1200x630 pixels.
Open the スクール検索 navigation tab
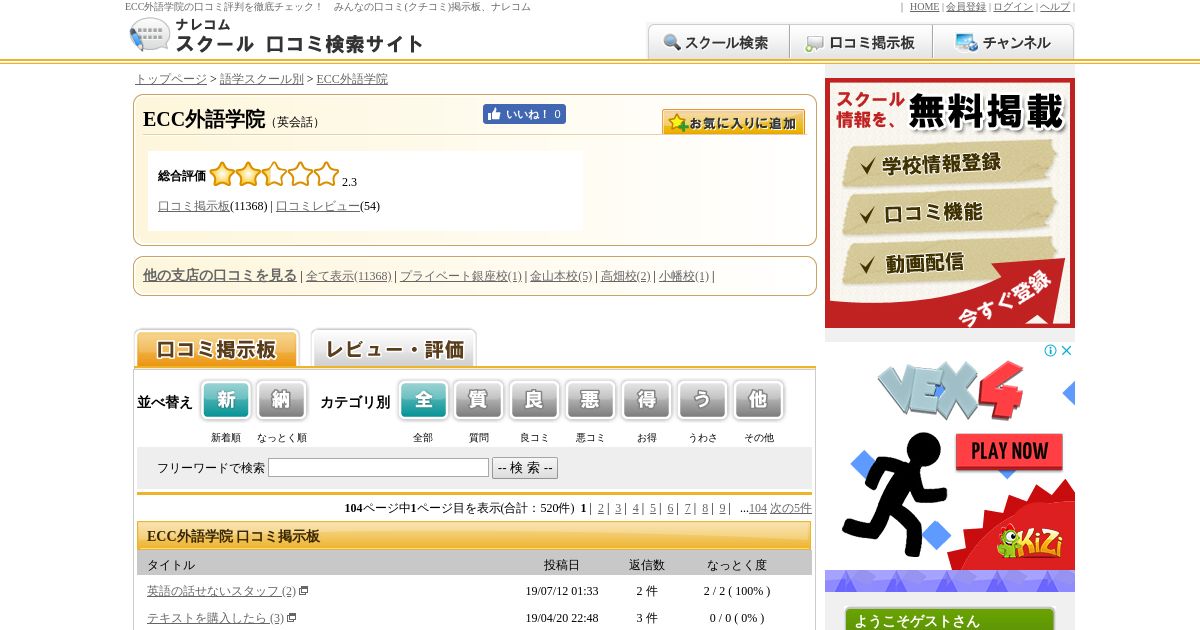point(718,42)
